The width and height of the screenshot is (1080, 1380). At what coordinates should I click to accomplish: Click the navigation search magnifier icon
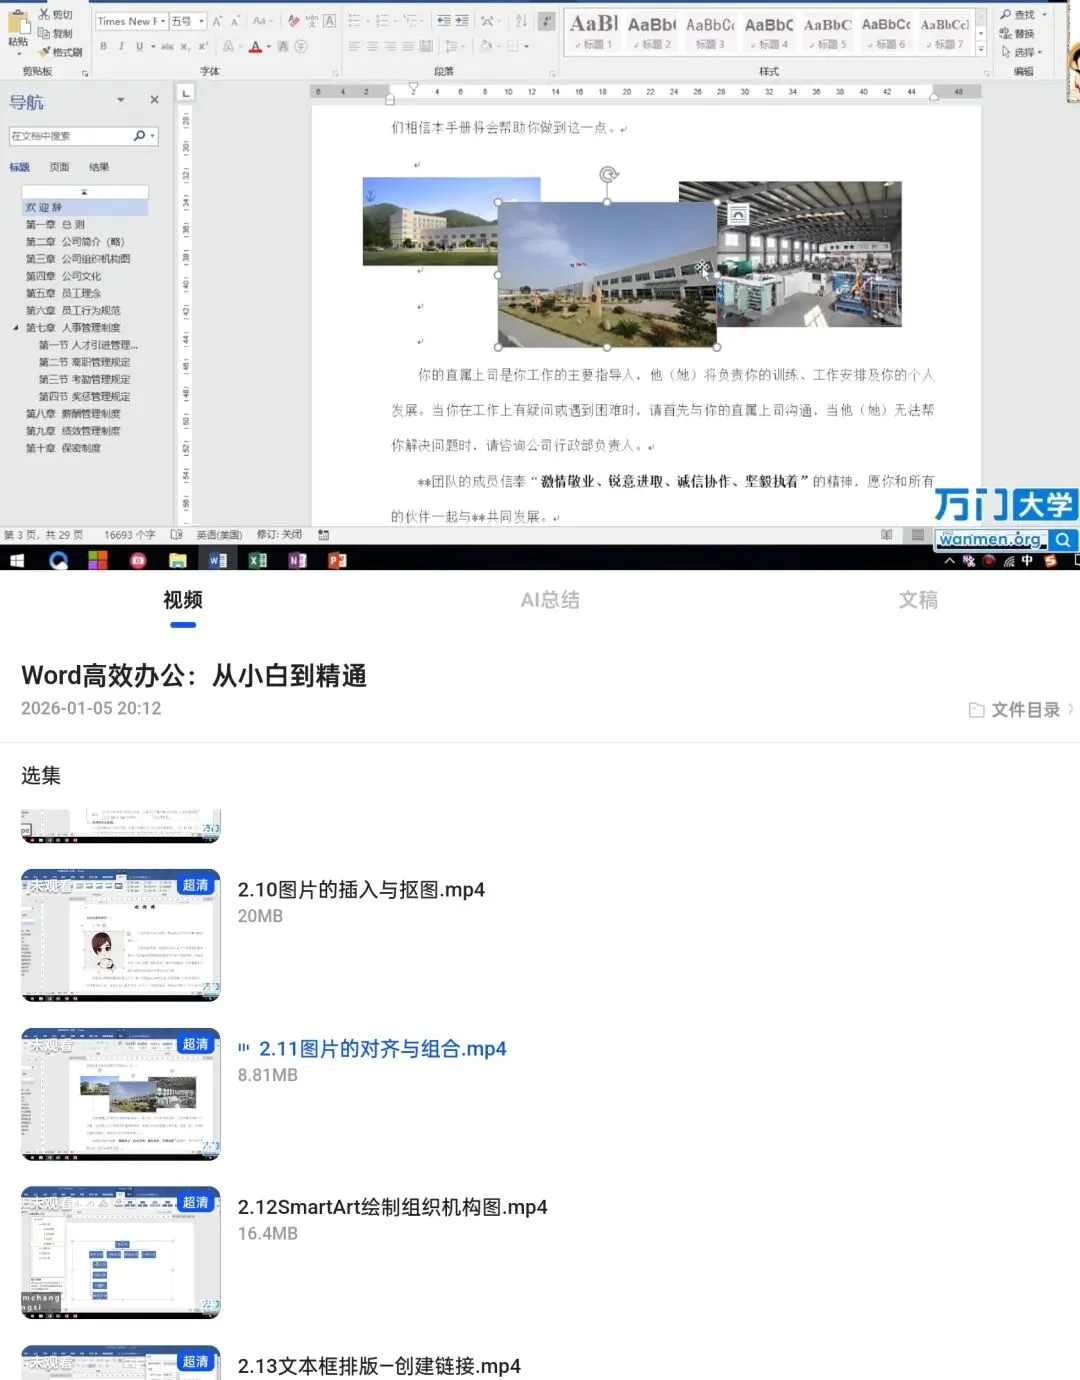(x=139, y=136)
